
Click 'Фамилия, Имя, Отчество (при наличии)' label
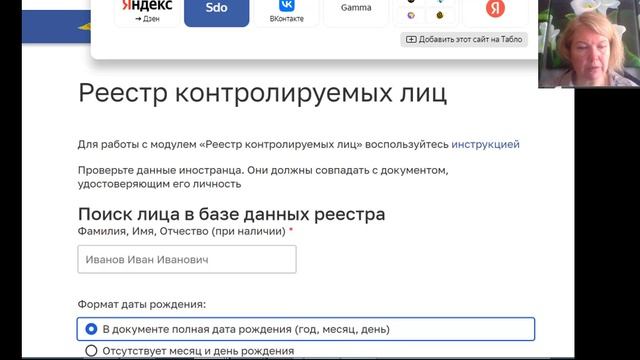tap(182, 231)
